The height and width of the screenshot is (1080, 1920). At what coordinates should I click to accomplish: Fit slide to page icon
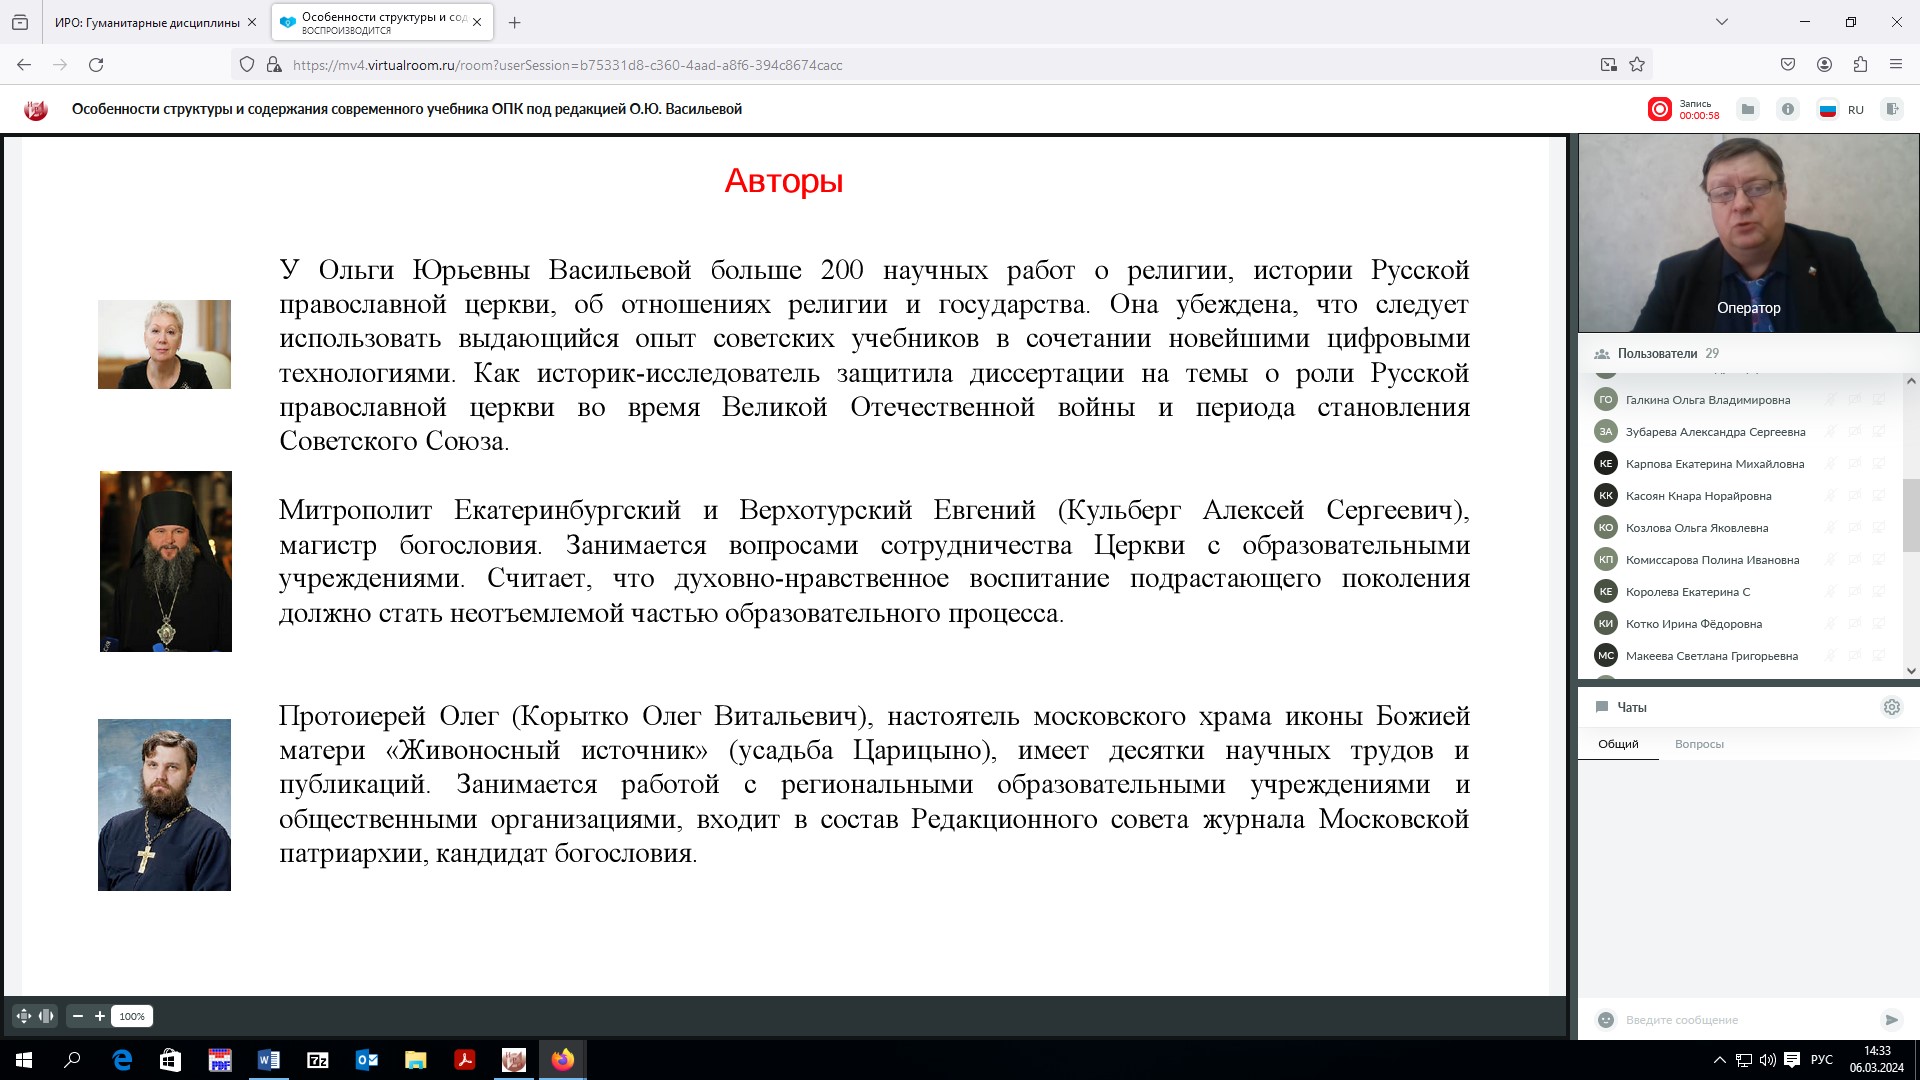[24, 1016]
